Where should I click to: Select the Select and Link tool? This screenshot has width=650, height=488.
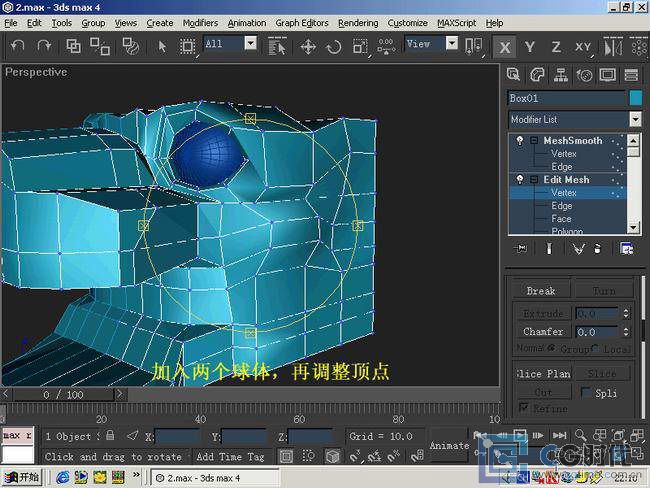click(x=73, y=46)
